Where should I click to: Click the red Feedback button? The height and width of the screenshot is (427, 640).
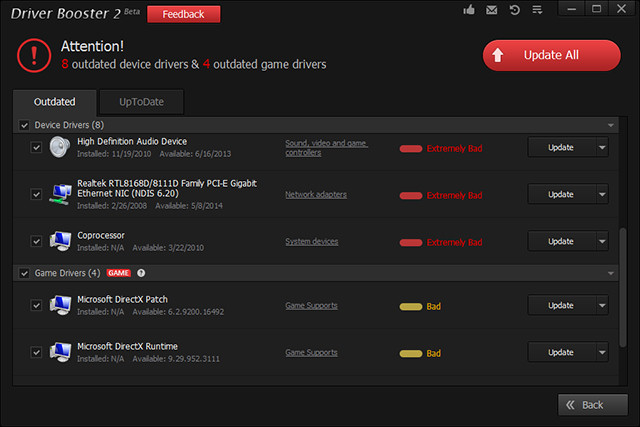click(183, 14)
